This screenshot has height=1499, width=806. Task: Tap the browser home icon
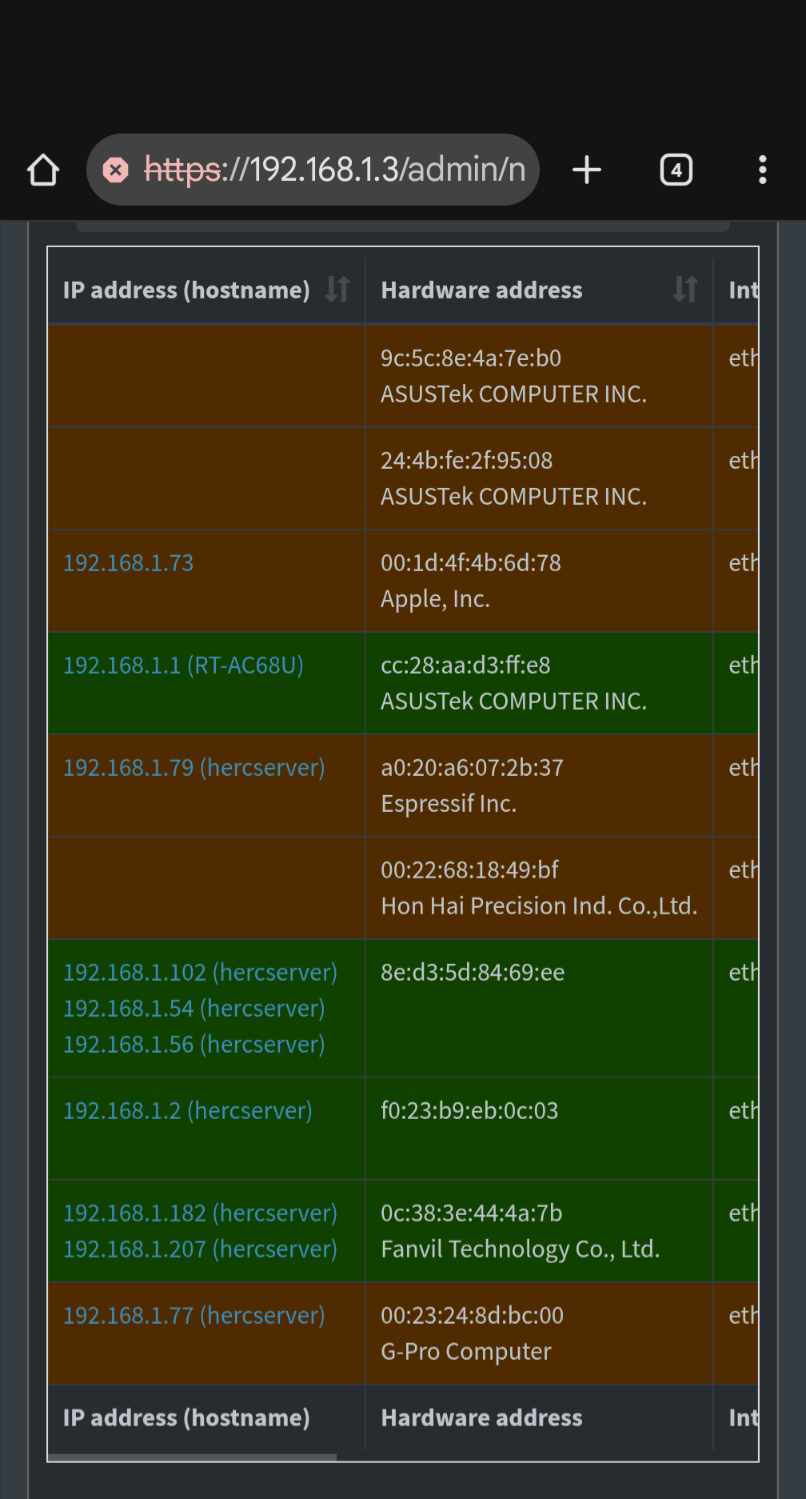click(43, 170)
